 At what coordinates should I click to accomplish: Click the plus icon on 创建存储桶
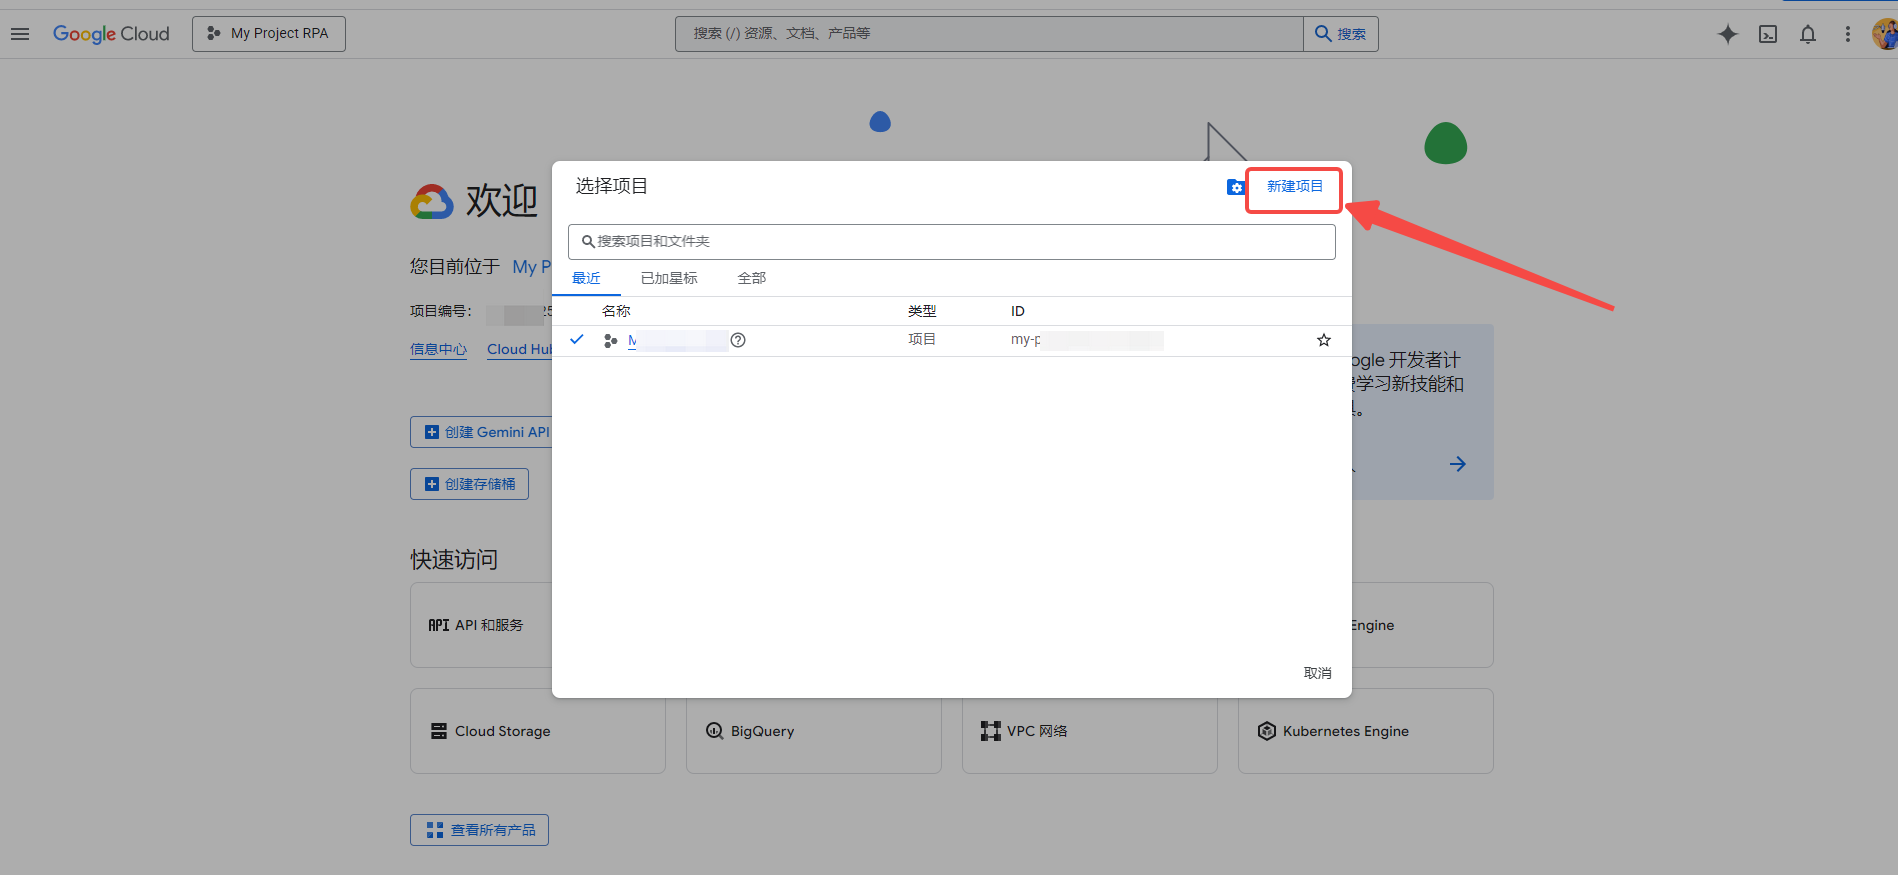[x=432, y=484]
